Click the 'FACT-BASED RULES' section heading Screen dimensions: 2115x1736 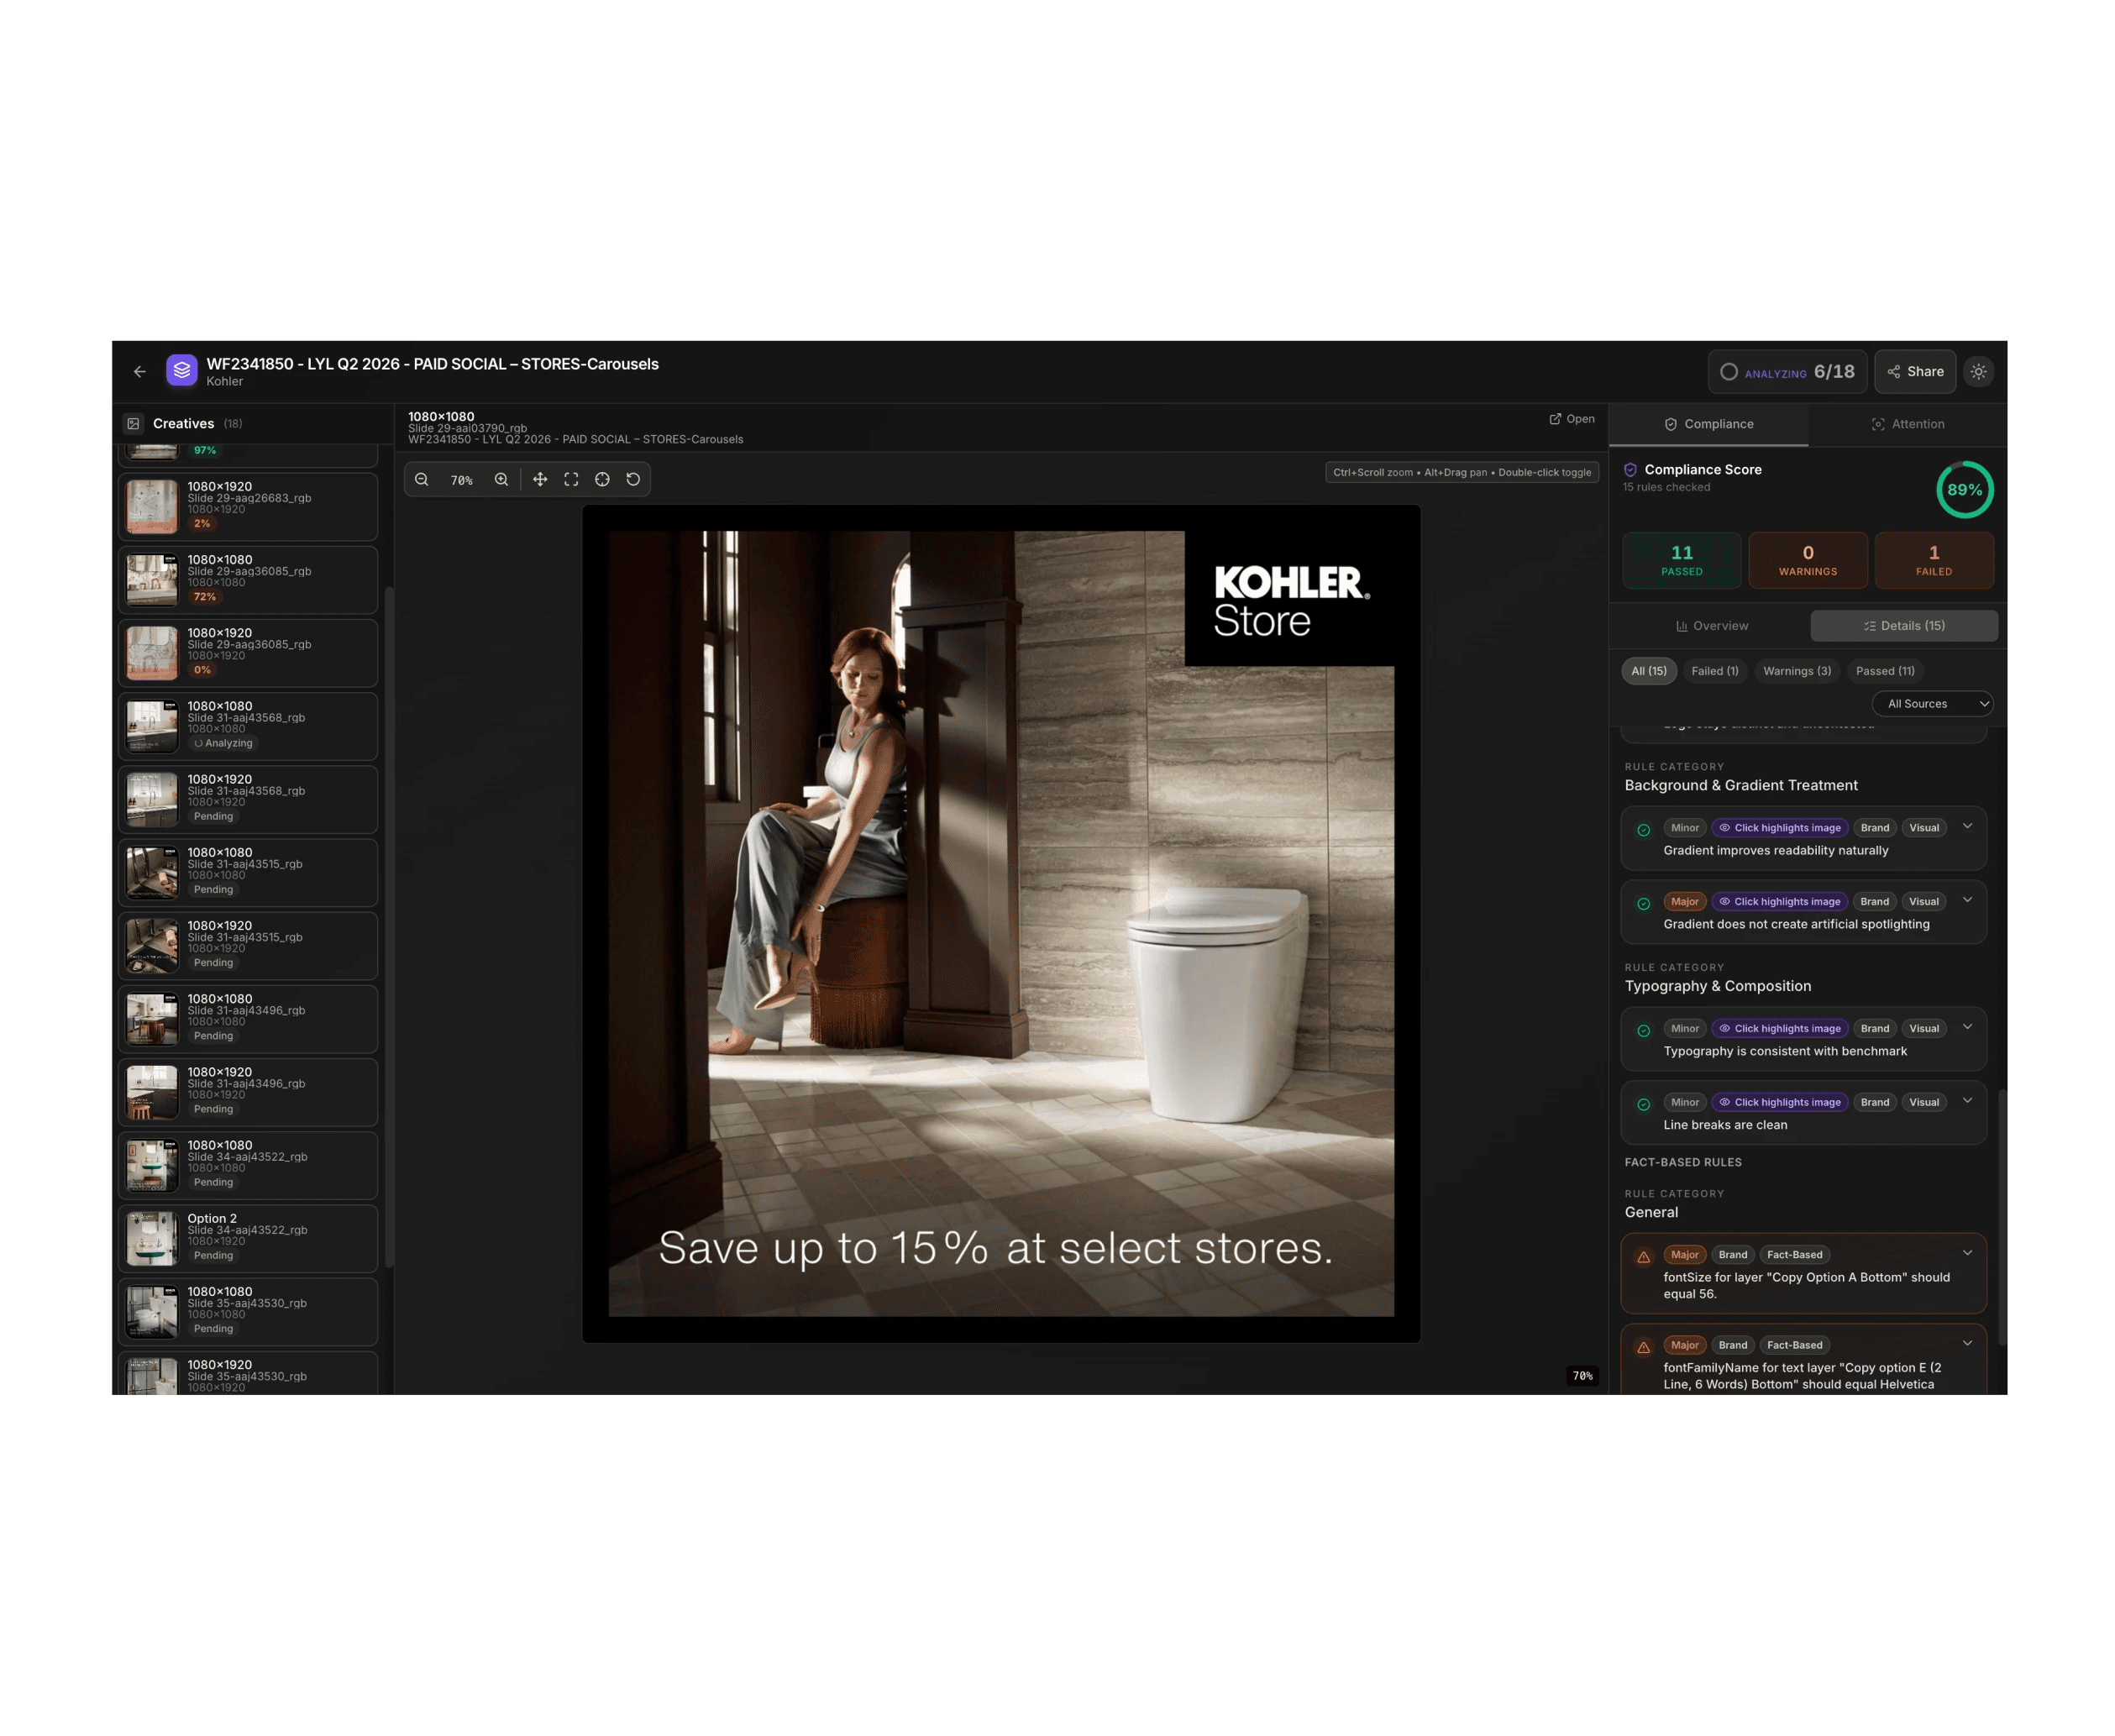pyautogui.click(x=1683, y=1162)
